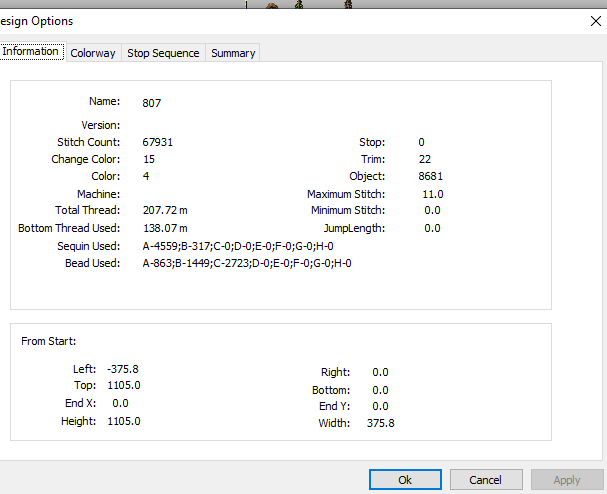
Task: Open the Stop Sequence tab
Action: tap(163, 53)
